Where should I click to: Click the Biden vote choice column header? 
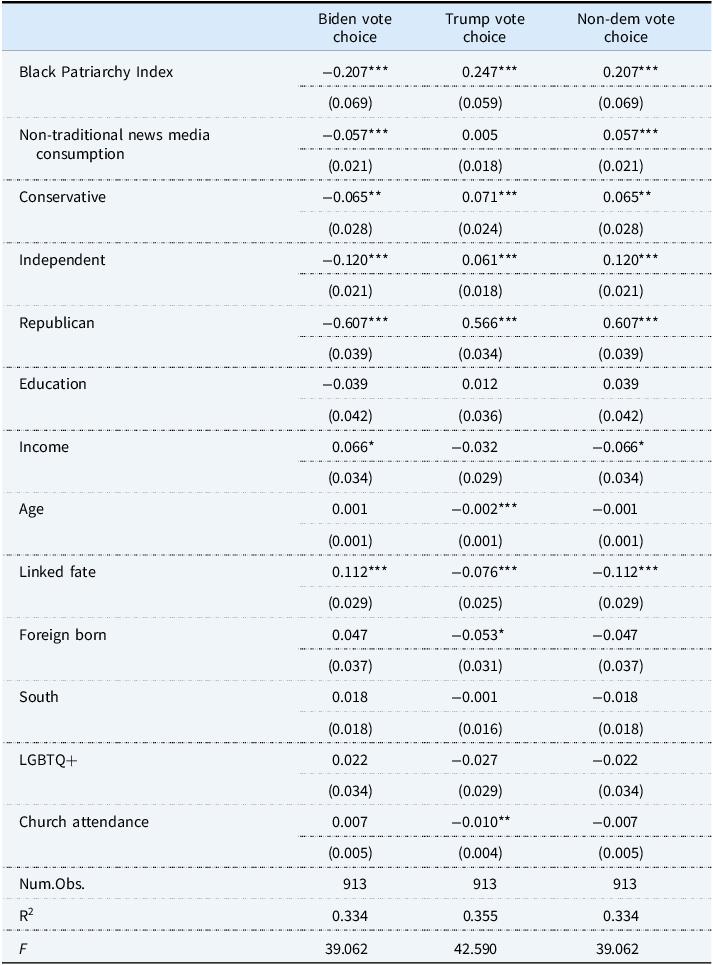355,28
